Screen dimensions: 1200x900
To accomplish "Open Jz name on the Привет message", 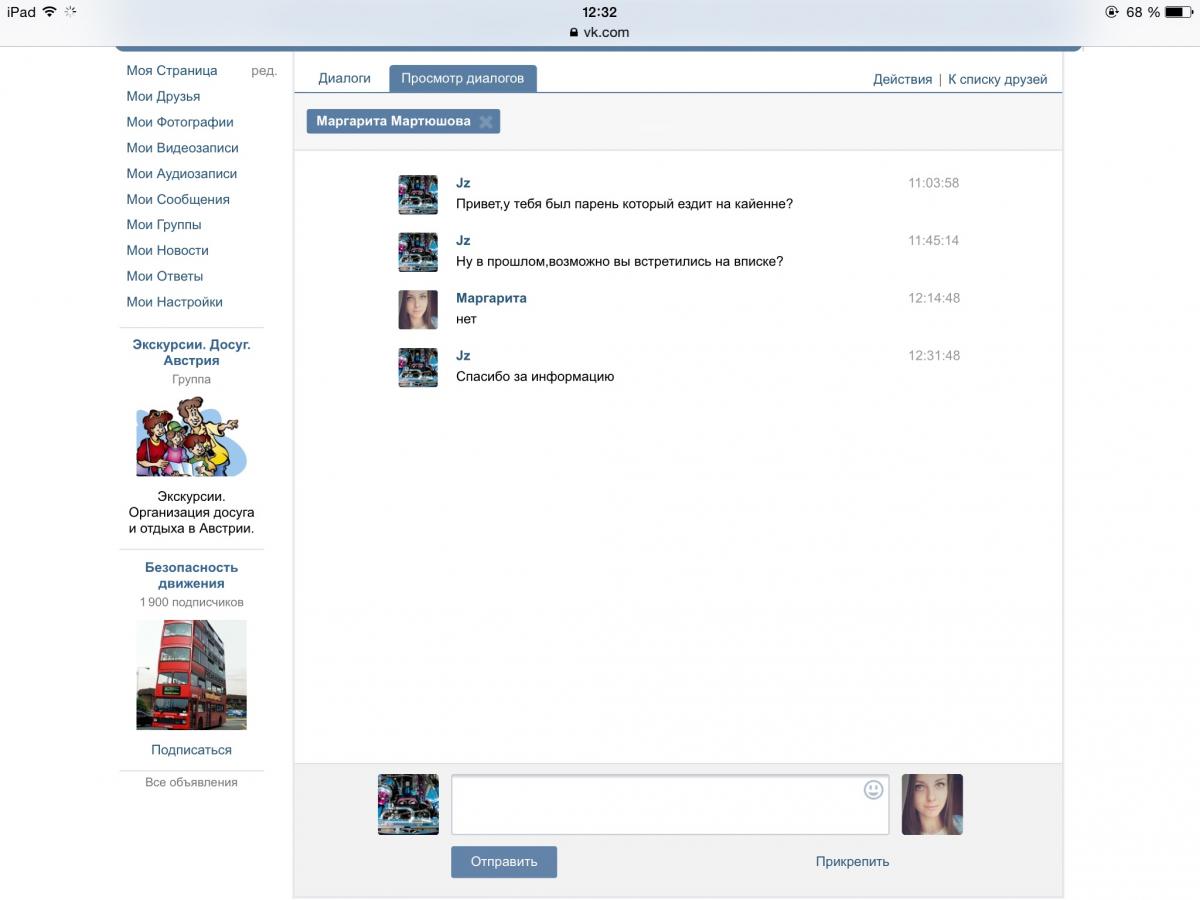I will click(463, 183).
